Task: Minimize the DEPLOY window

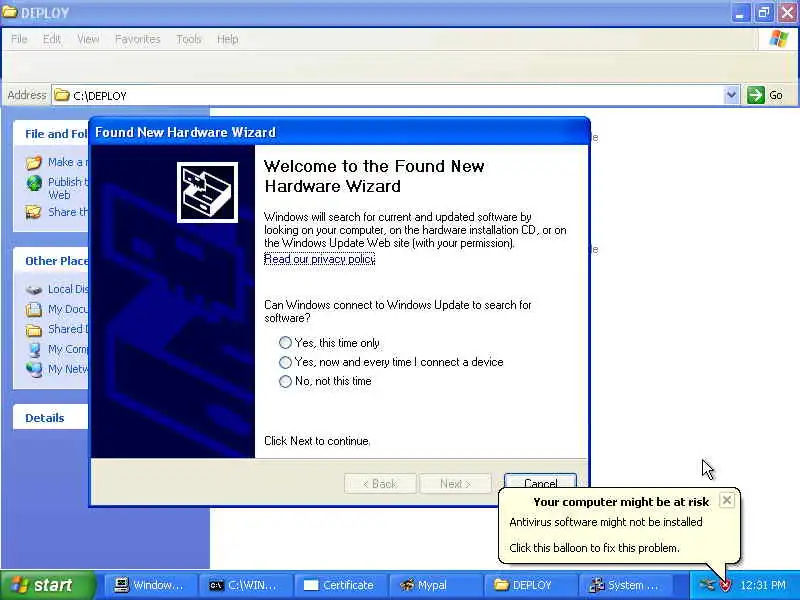Action: pos(740,13)
